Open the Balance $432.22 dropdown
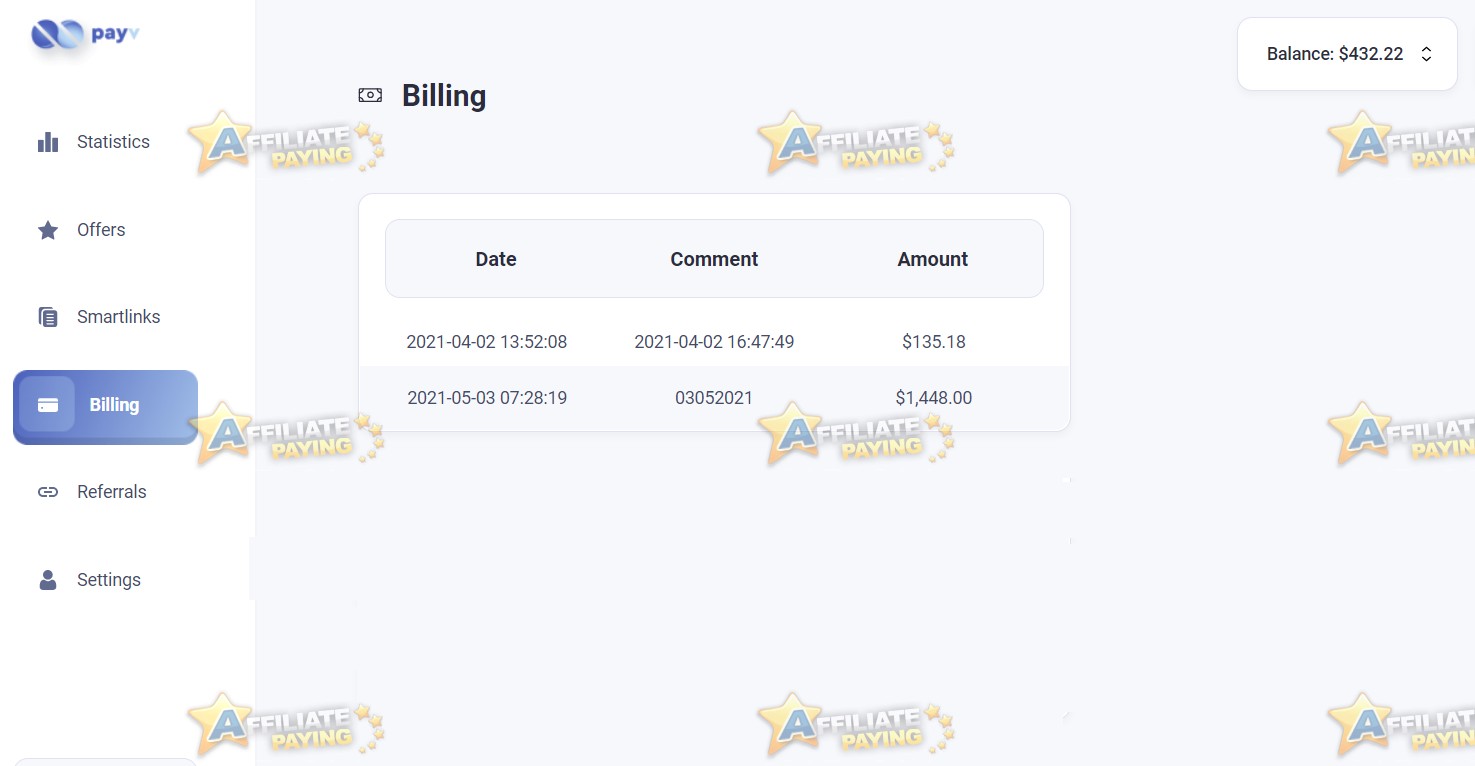This screenshot has height=766, width=1475. pos(1347,54)
